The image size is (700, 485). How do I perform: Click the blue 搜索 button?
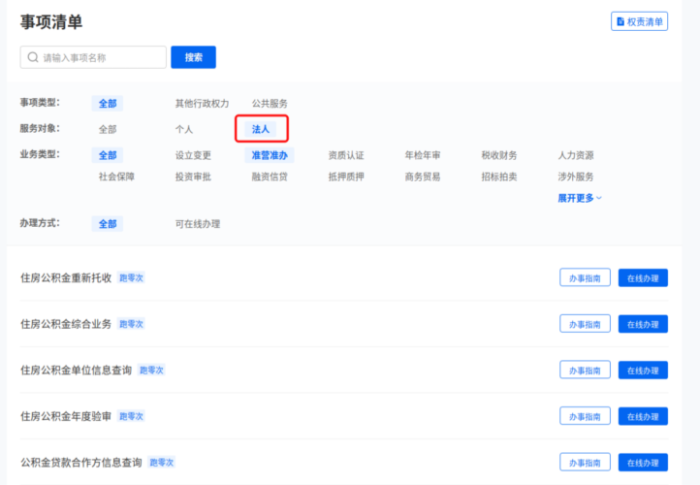point(193,57)
